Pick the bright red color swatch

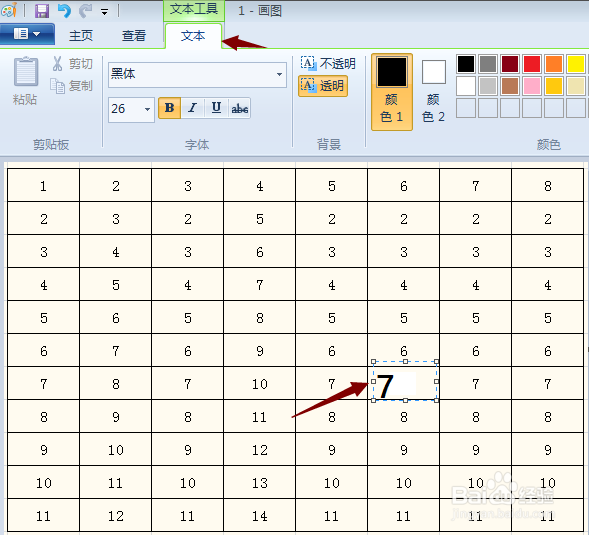532,64
